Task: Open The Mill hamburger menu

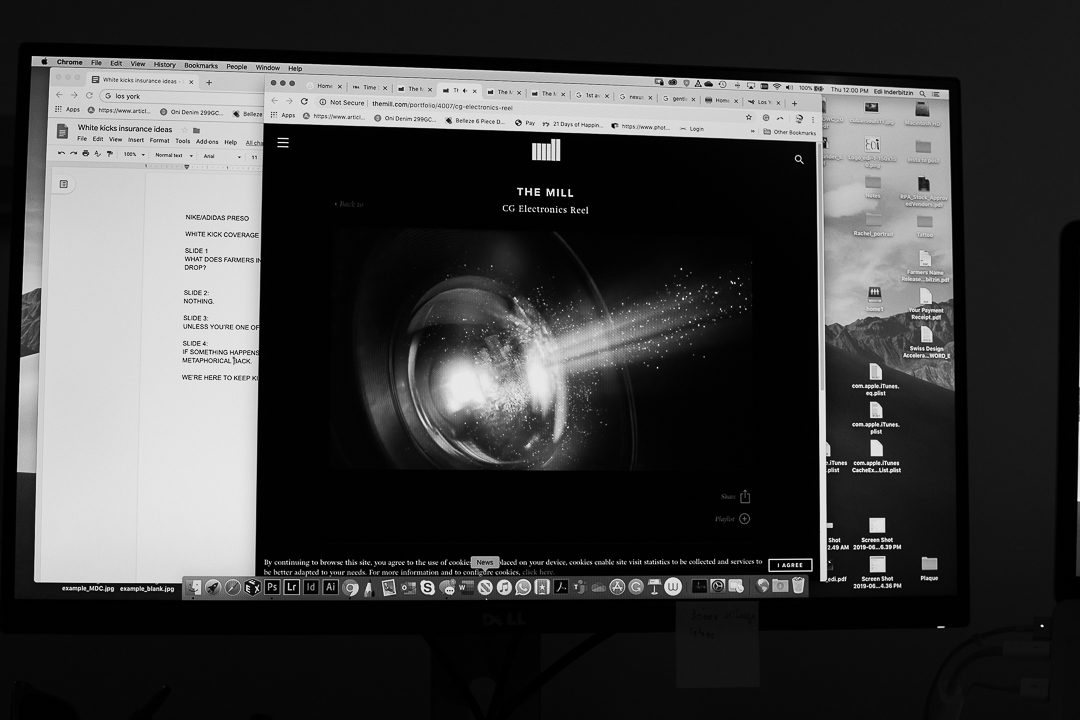Action: [282, 143]
